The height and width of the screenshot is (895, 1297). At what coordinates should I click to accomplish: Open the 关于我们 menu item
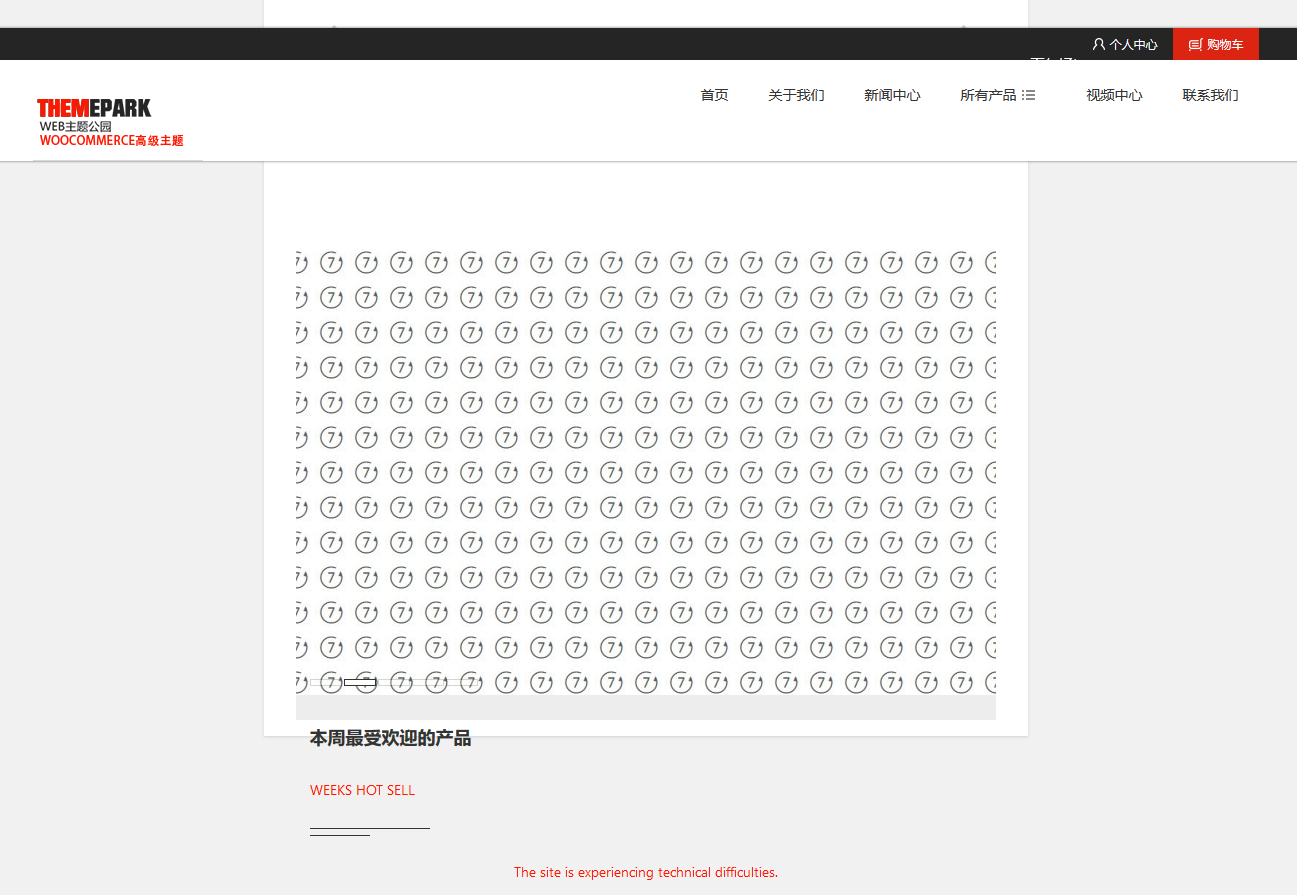(x=796, y=95)
